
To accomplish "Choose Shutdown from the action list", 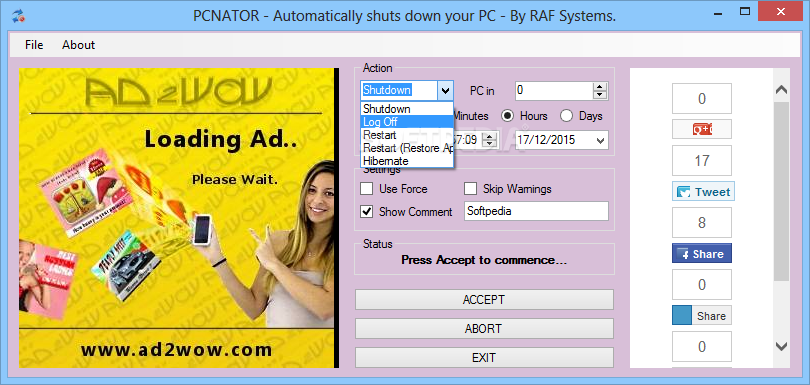I will point(407,109).
